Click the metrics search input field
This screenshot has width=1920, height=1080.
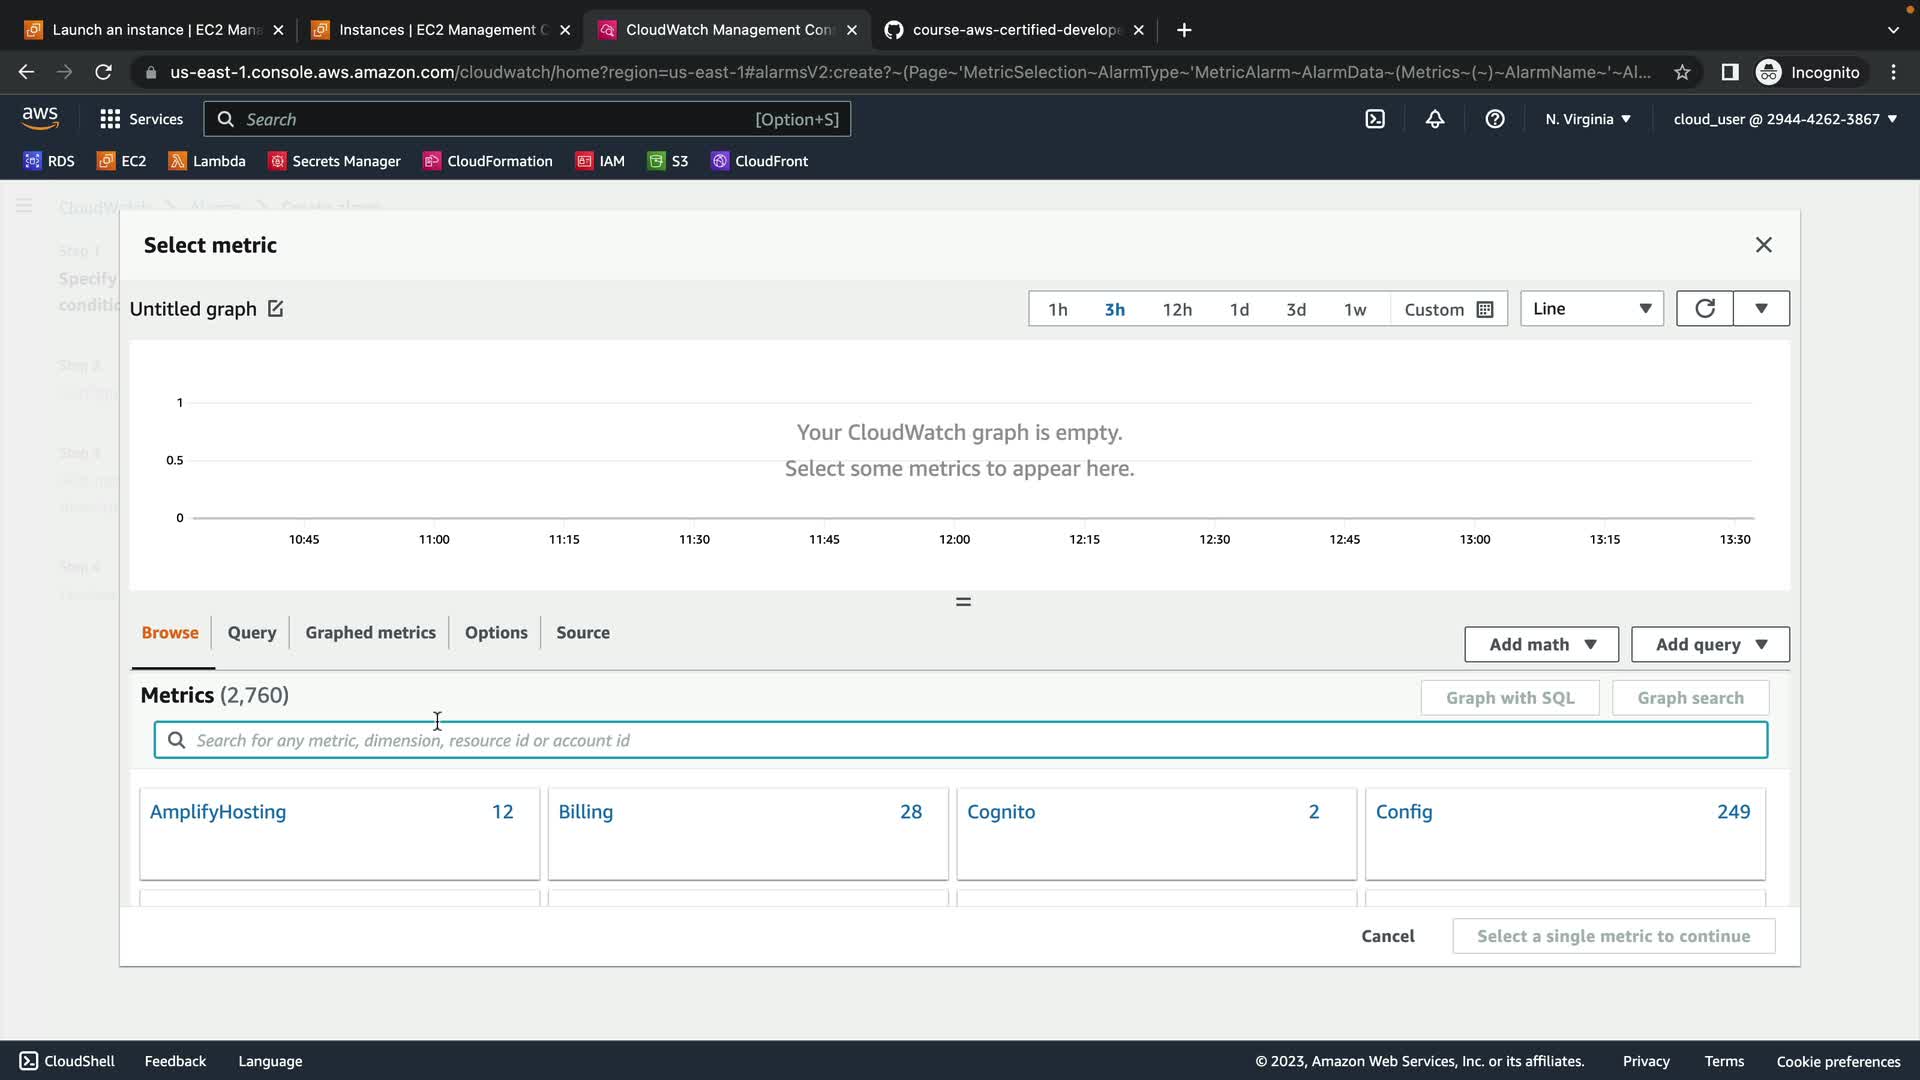[960, 741]
